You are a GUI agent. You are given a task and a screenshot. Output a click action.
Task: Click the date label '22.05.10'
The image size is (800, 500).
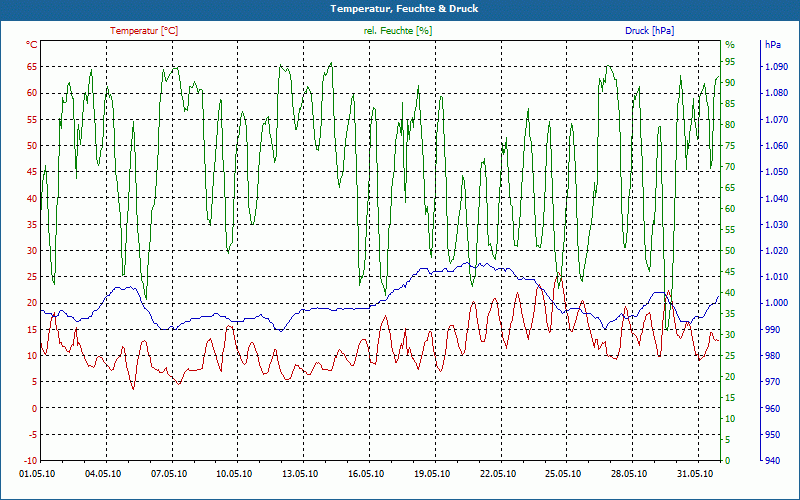tap(498, 474)
